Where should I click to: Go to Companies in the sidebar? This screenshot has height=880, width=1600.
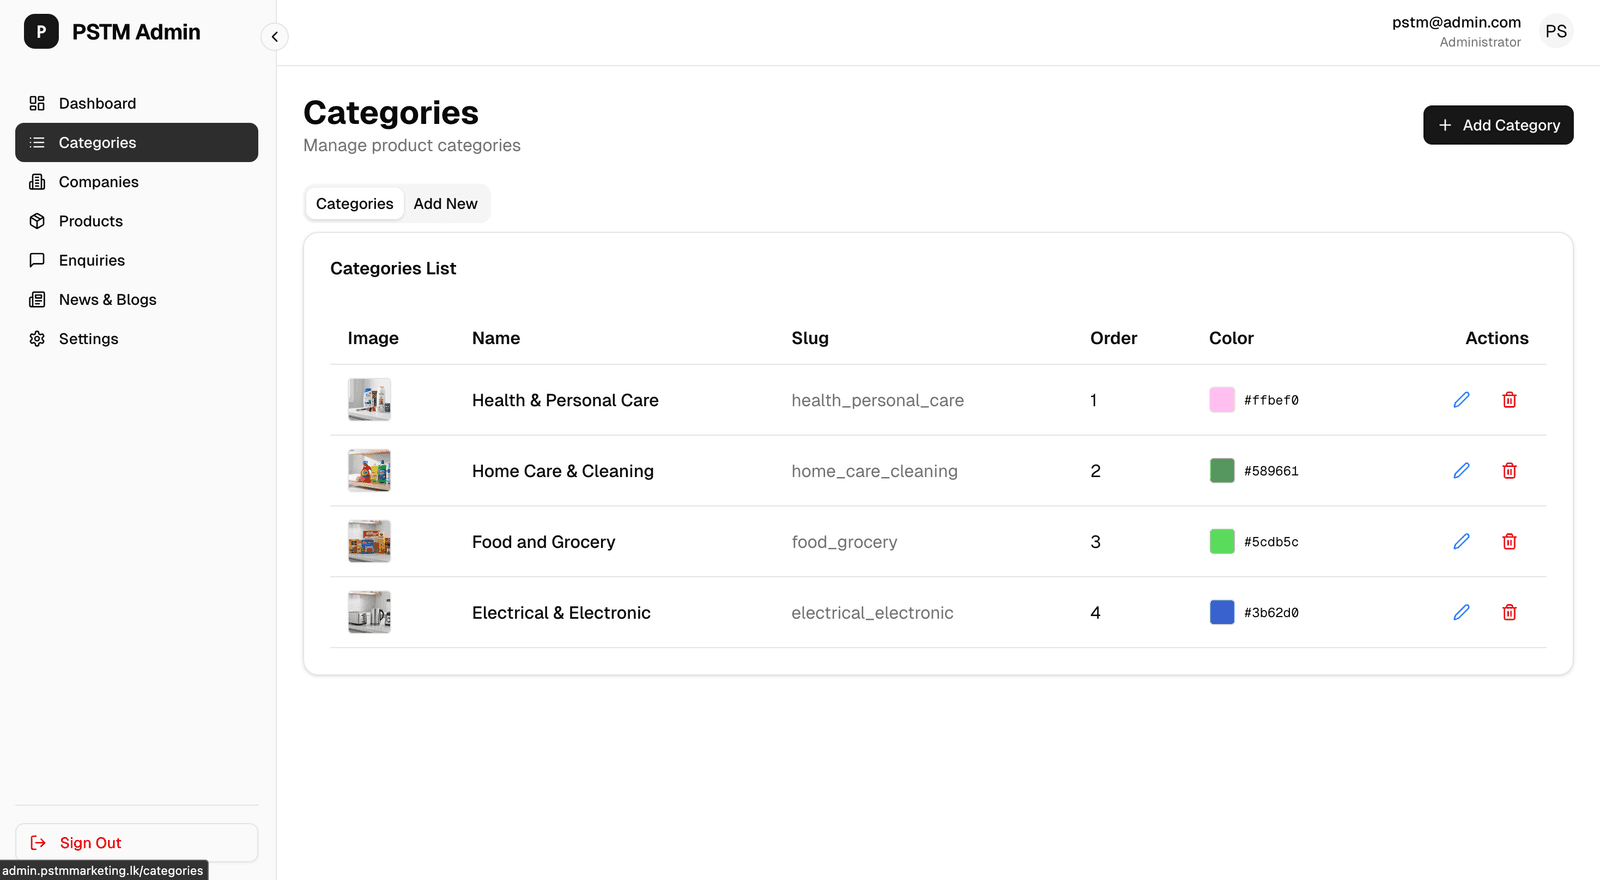pos(136,182)
